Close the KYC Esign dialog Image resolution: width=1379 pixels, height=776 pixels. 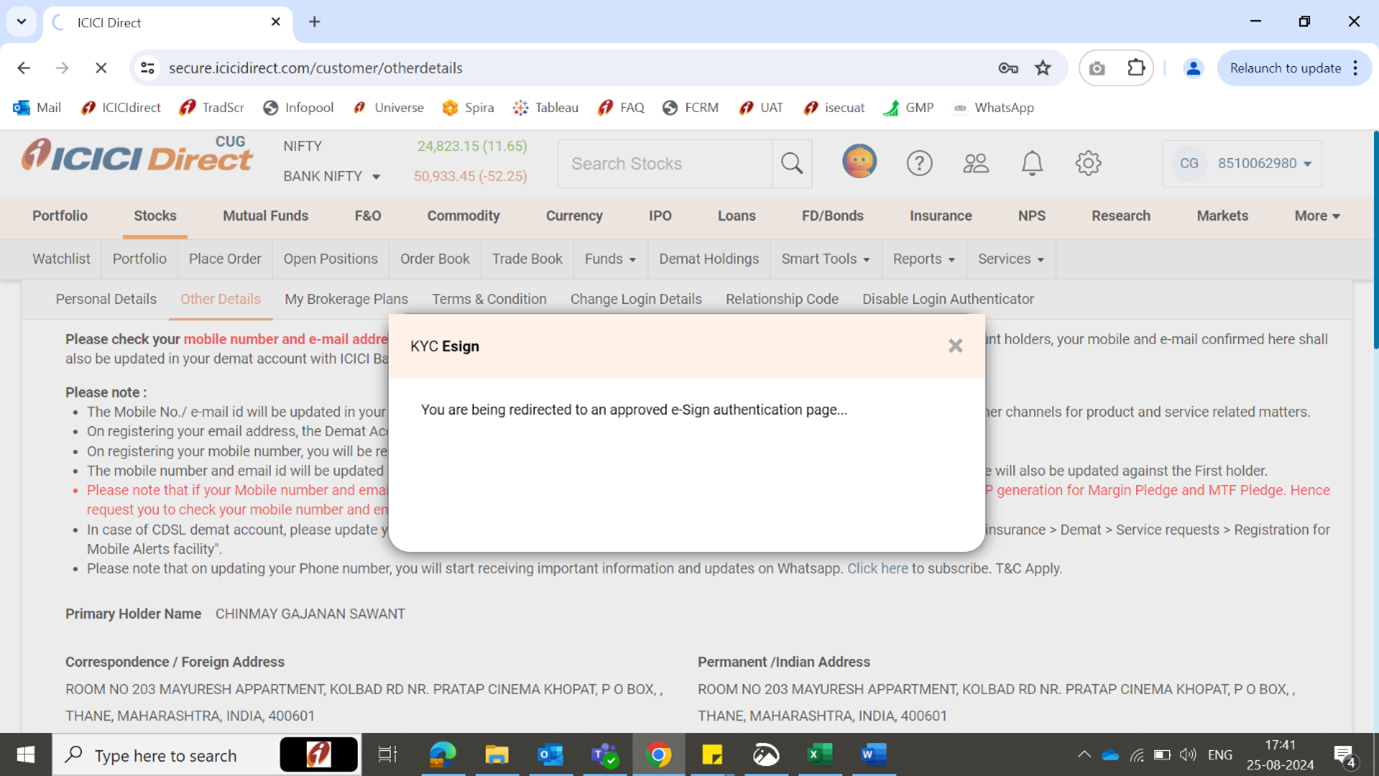[x=955, y=346]
